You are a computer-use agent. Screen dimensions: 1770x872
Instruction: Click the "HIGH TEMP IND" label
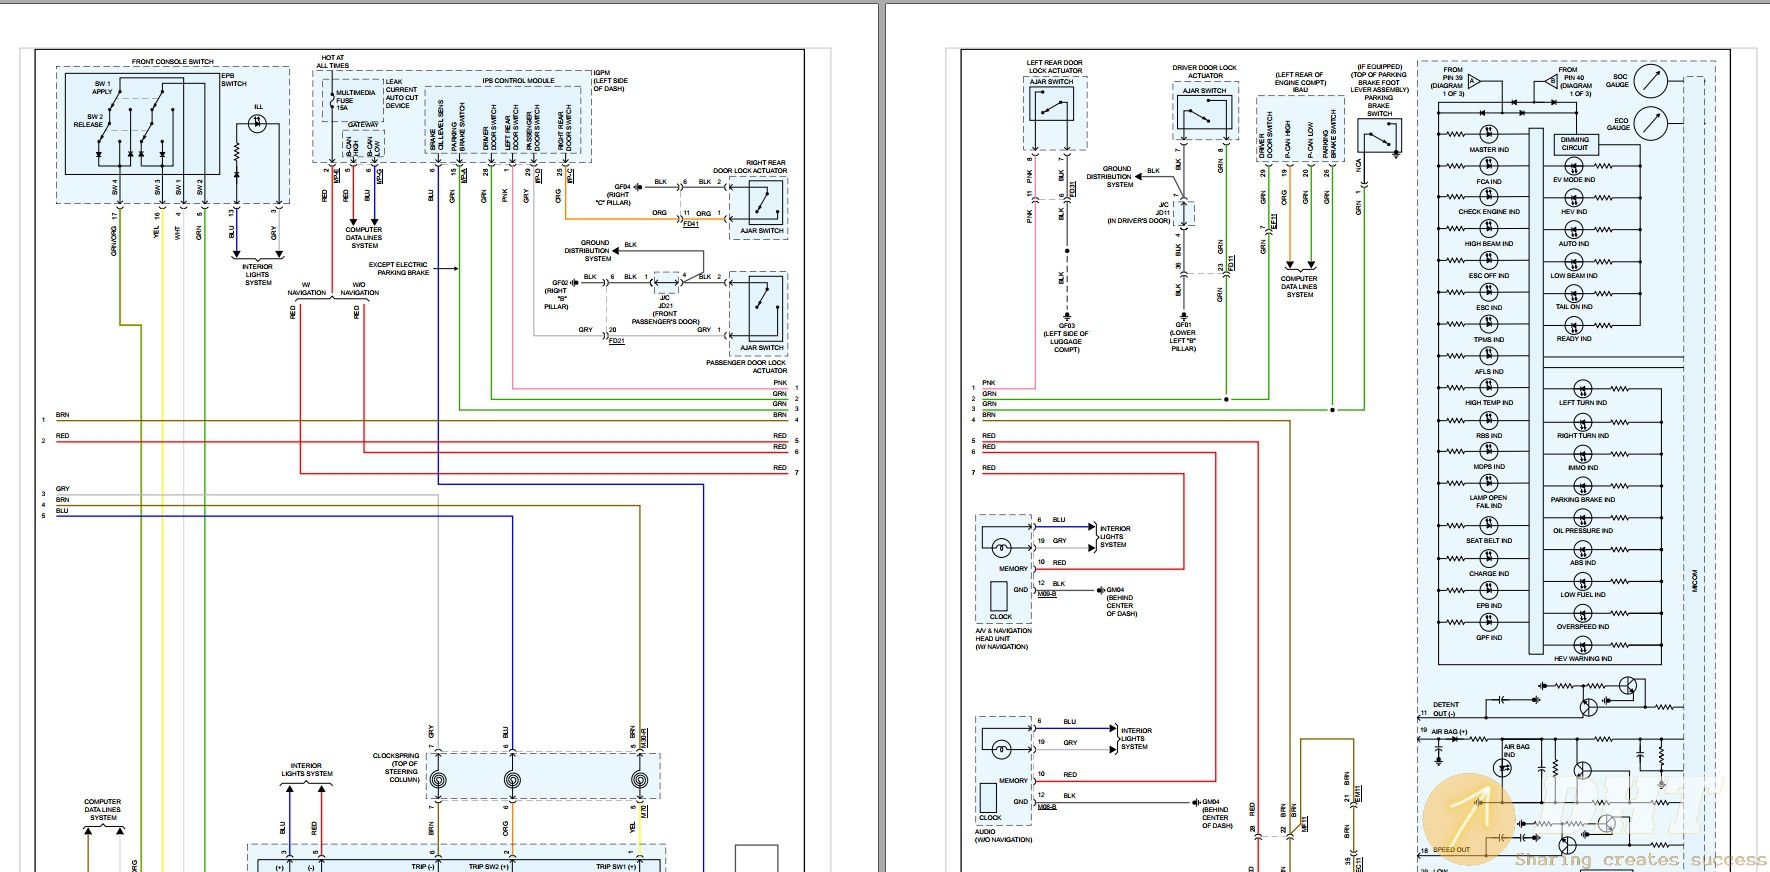click(1489, 403)
